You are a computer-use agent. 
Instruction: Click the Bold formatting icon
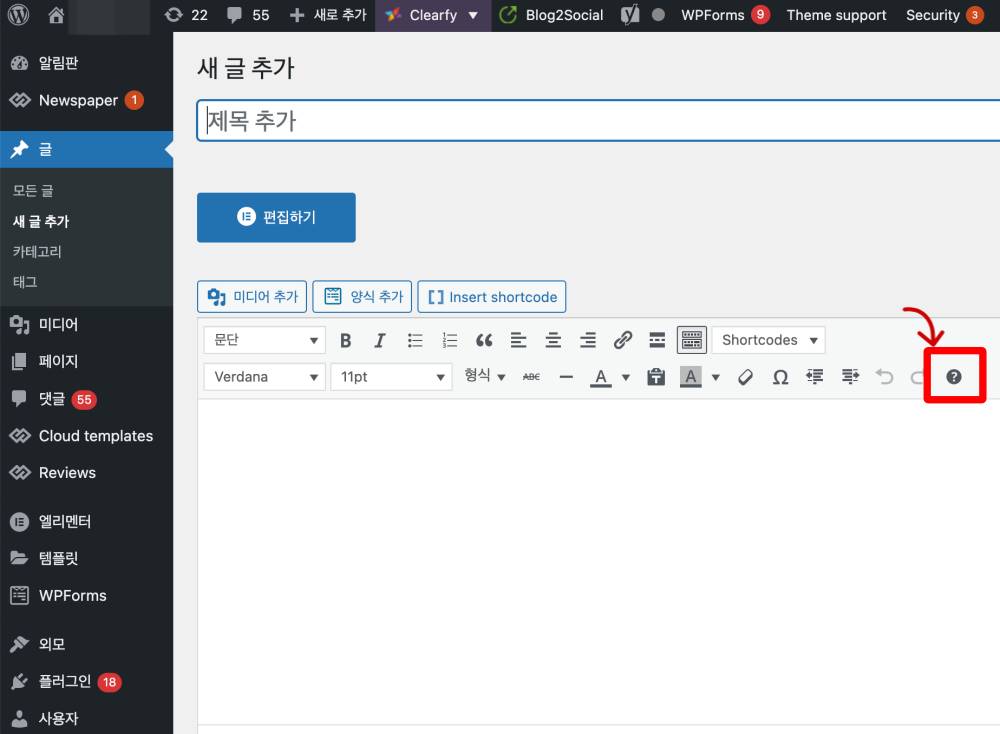point(345,341)
